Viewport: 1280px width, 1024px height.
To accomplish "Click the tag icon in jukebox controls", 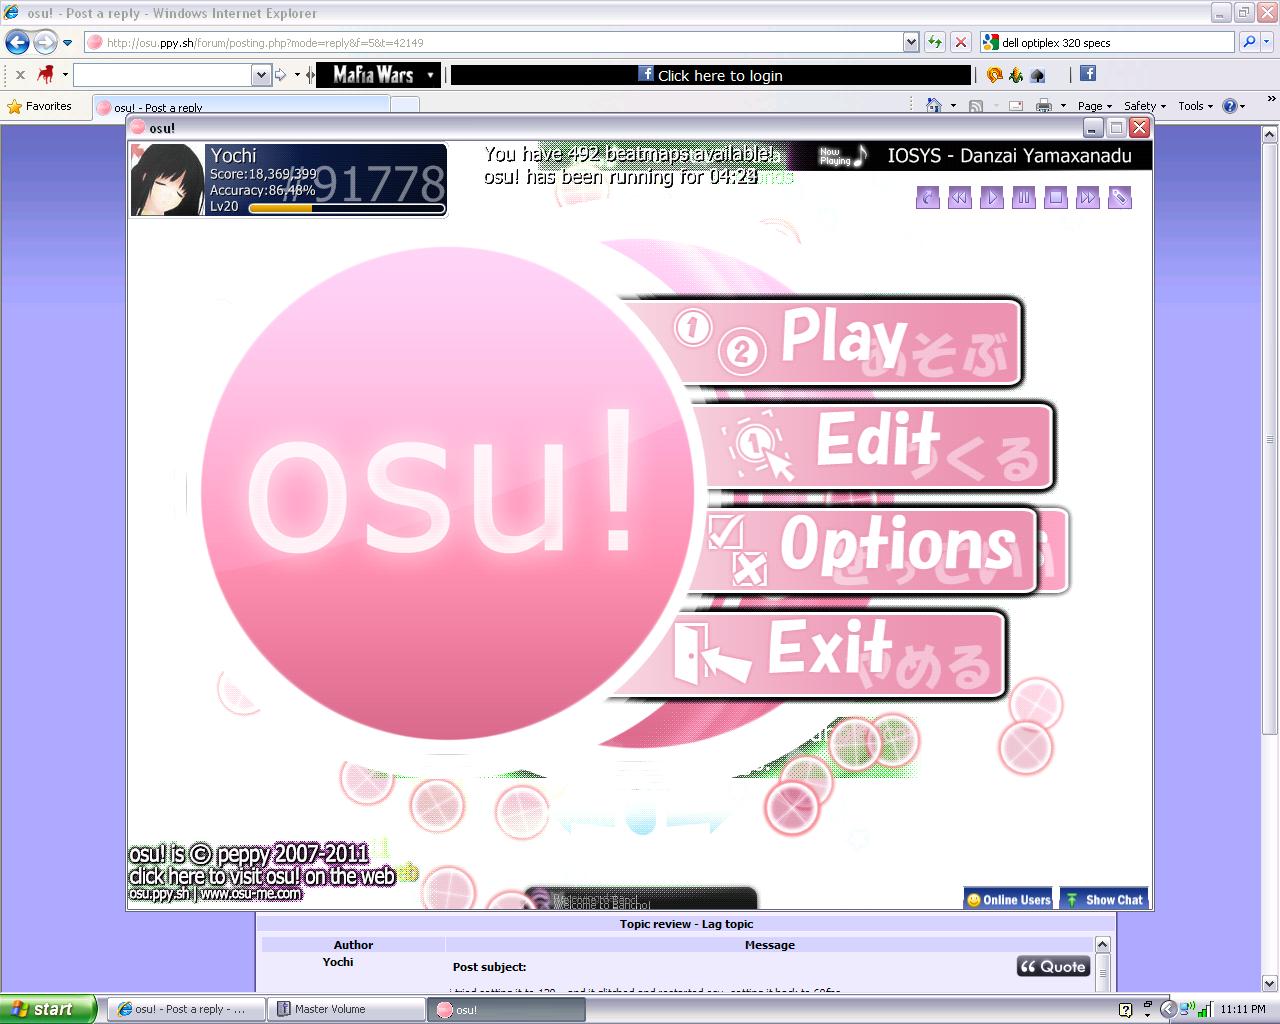I will pyautogui.click(x=1119, y=198).
